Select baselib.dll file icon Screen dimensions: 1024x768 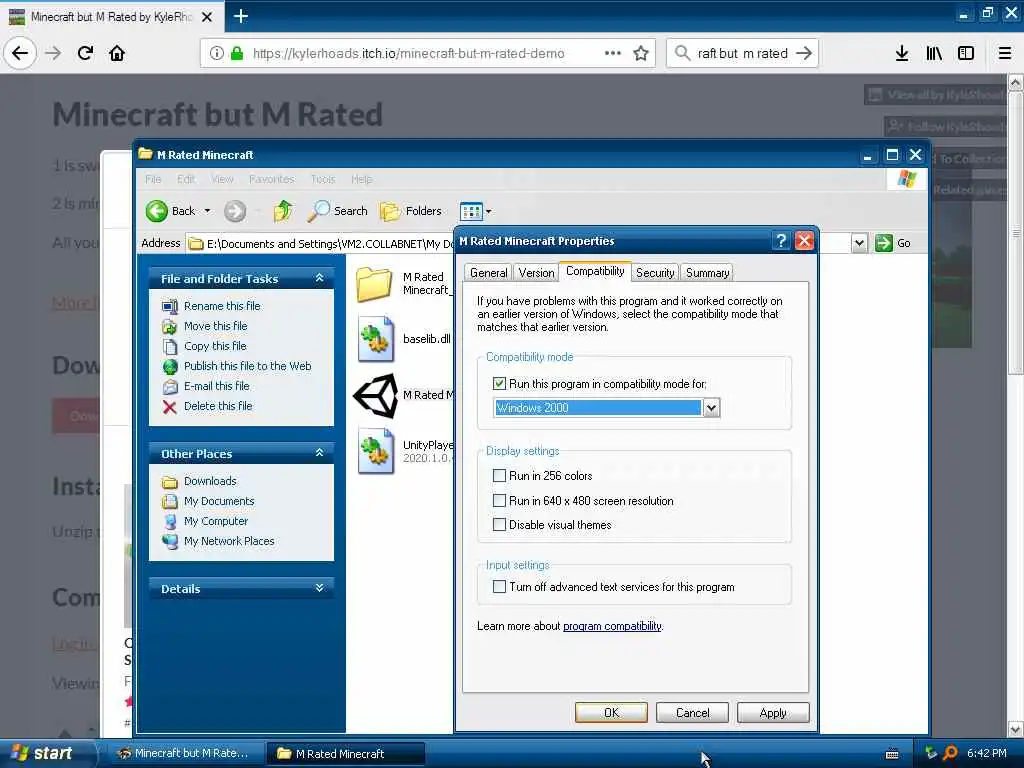click(x=376, y=339)
